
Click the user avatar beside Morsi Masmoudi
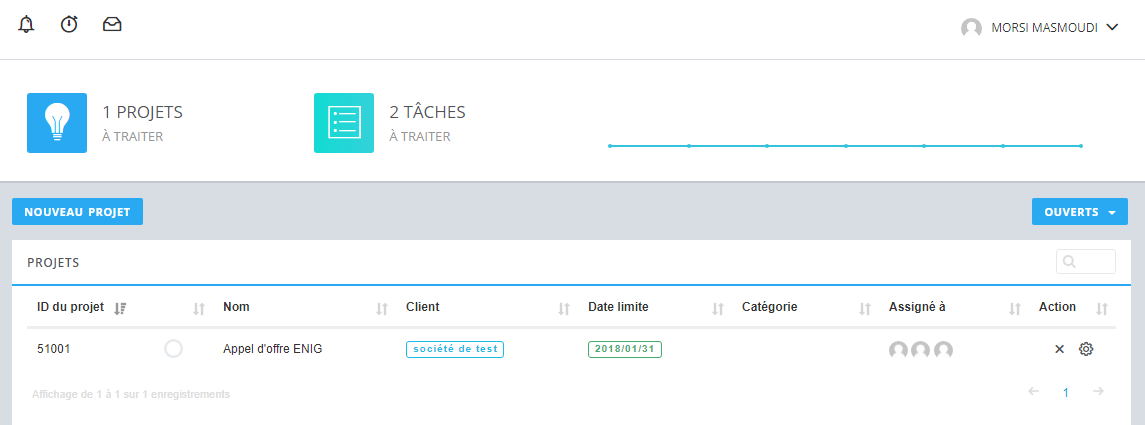[971, 28]
